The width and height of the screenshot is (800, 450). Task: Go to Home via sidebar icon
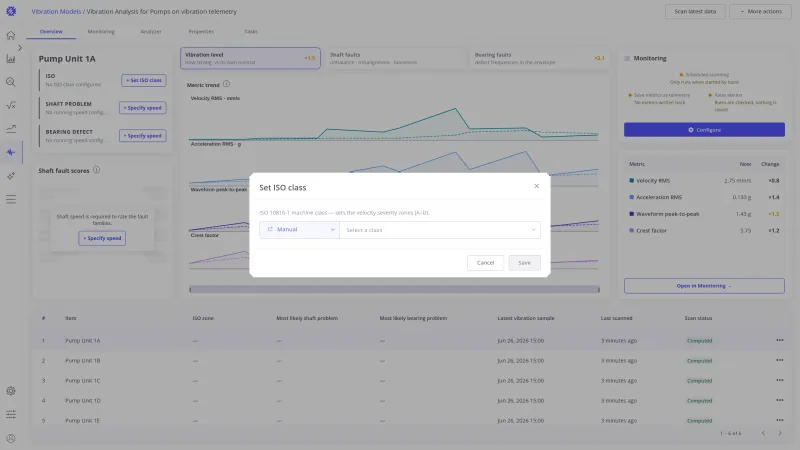pos(11,35)
